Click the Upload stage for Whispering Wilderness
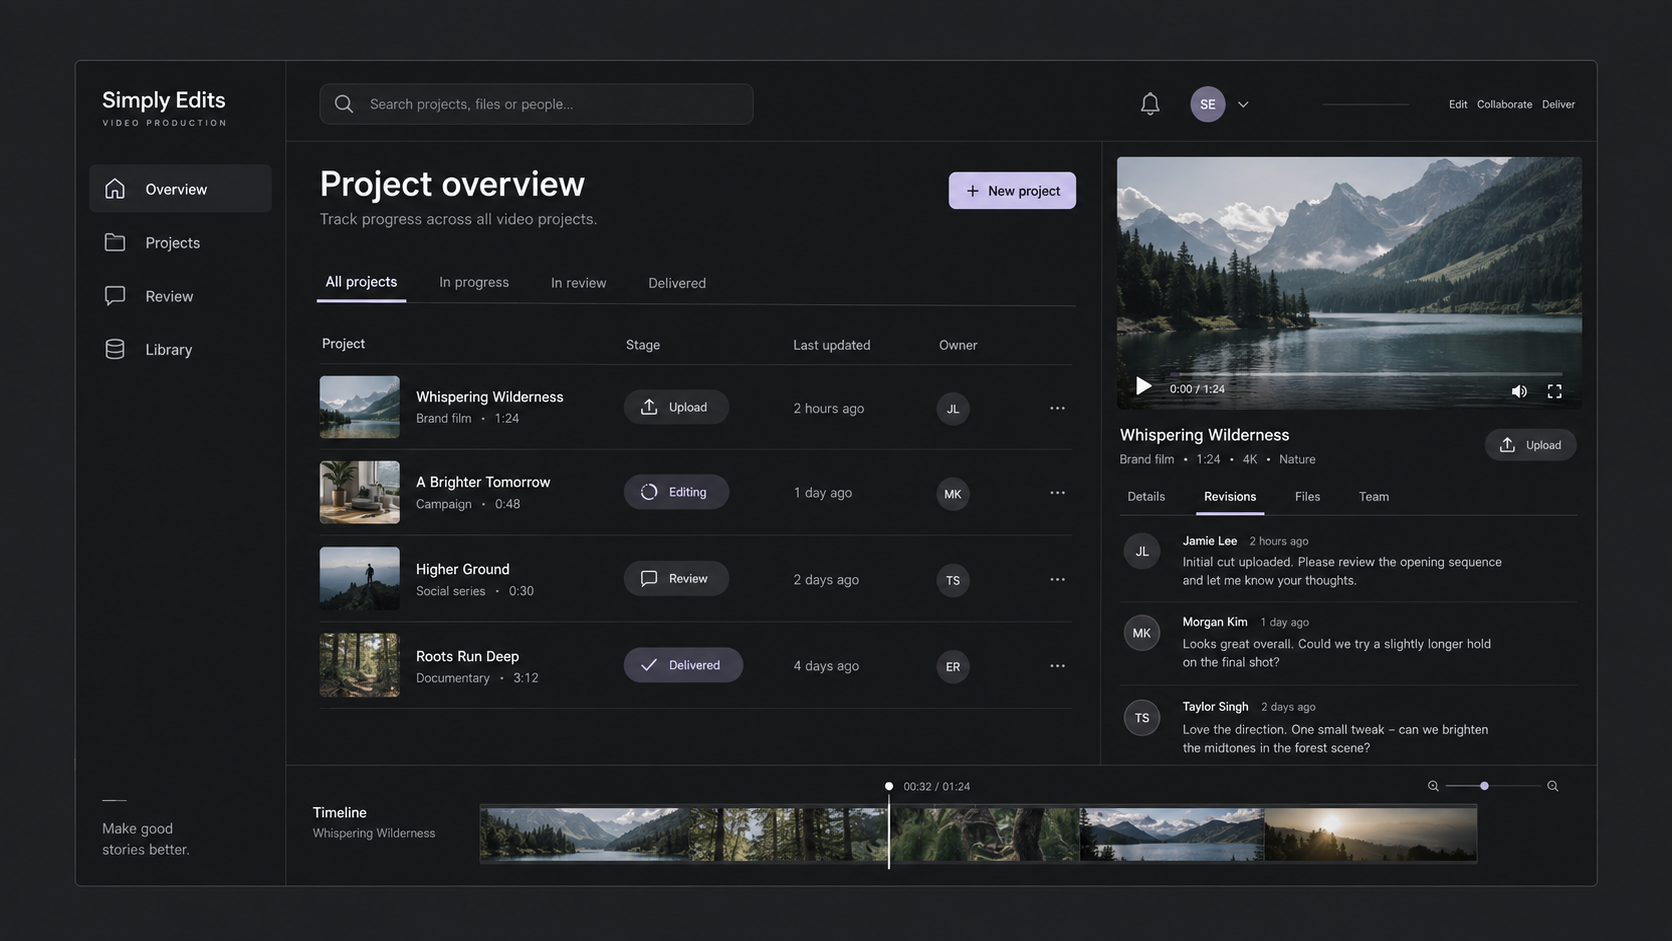Image resolution: width=1672 pixels, height=941 pixels. click(676, 407)
